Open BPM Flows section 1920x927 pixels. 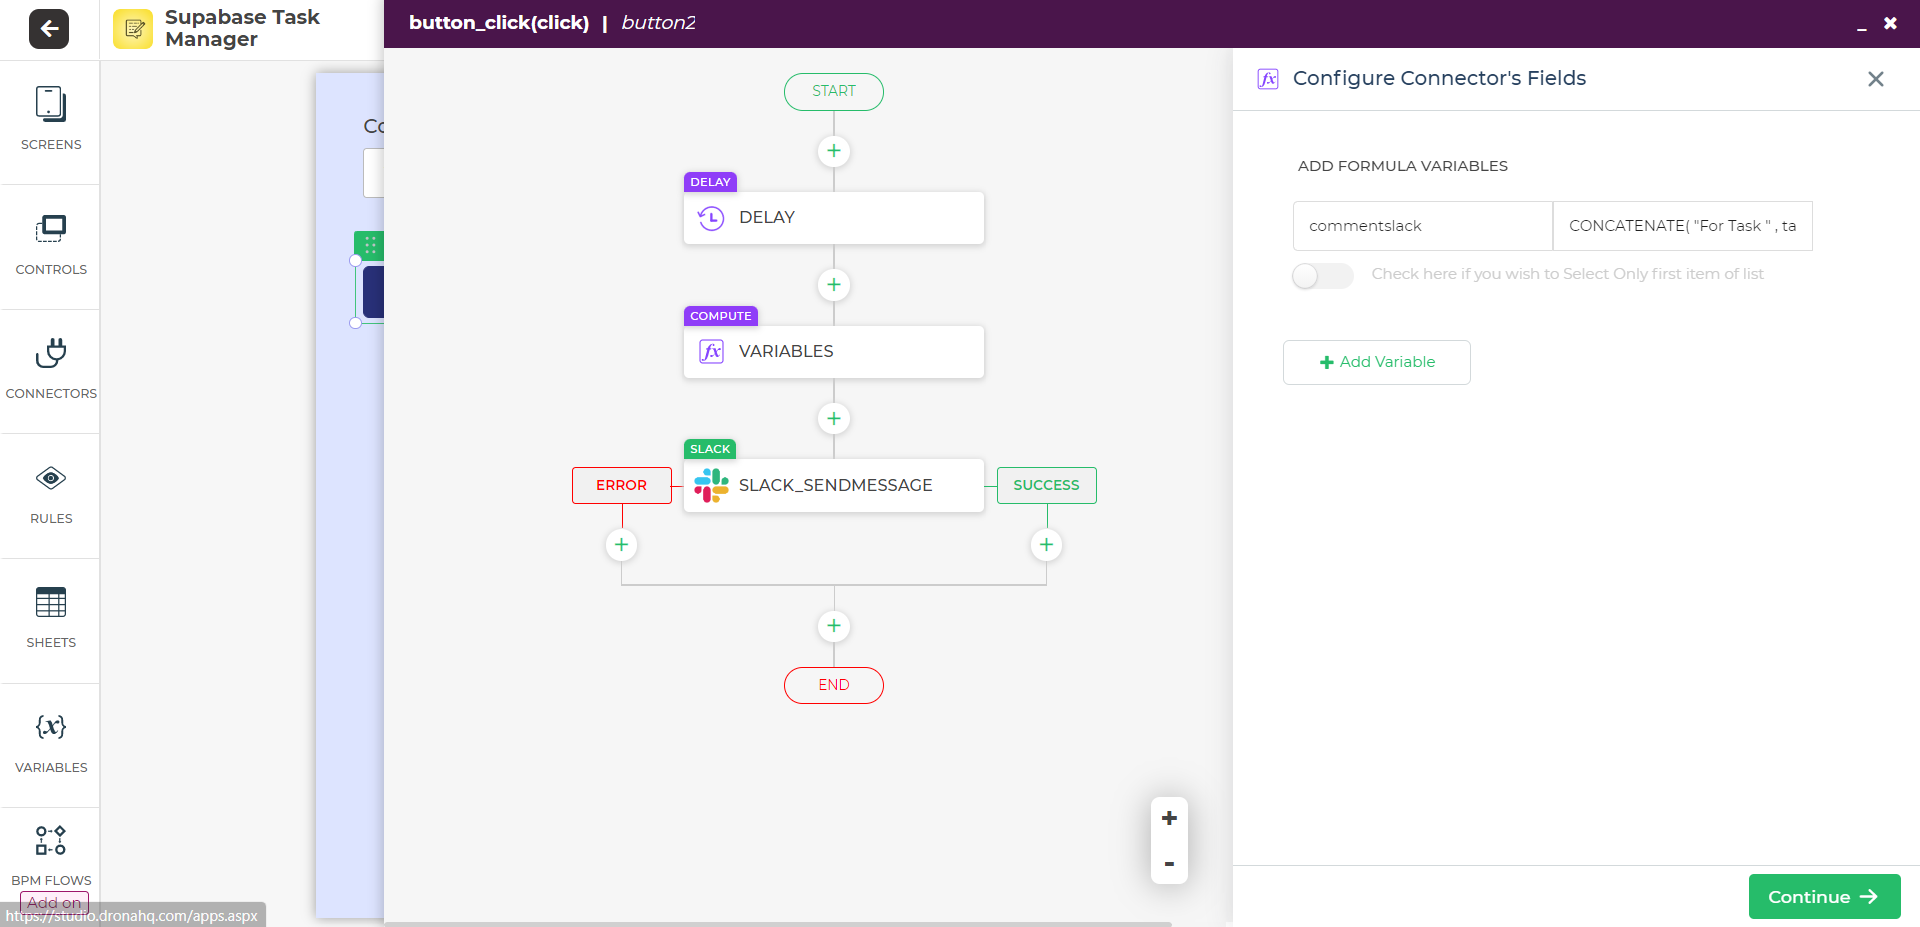click(x=51, y=854)
